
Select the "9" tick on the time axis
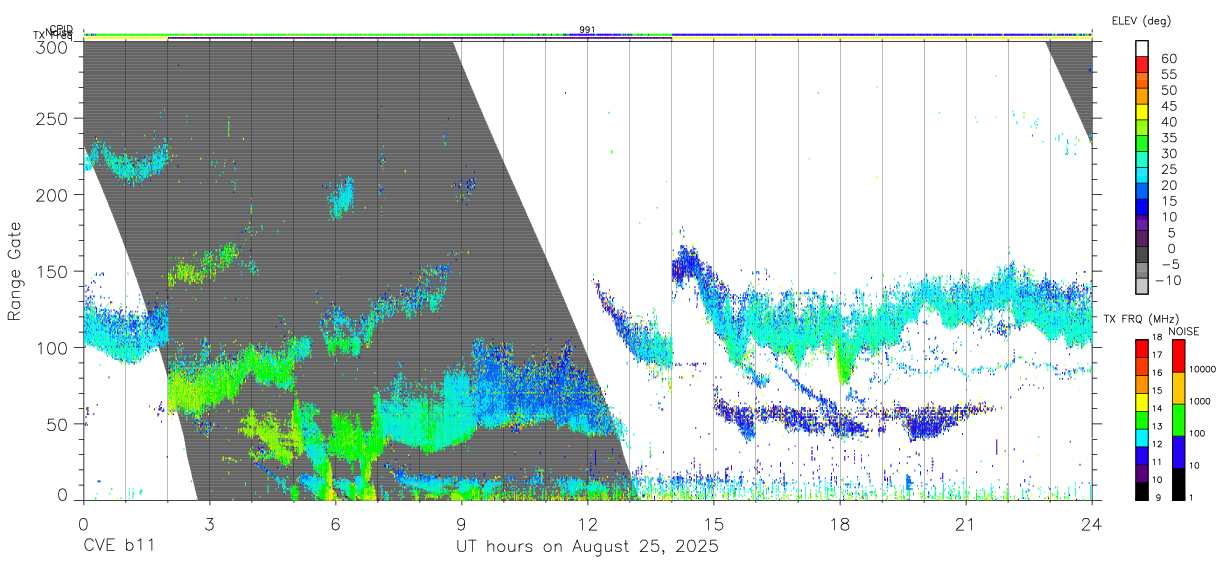click(x=461, y=524)
